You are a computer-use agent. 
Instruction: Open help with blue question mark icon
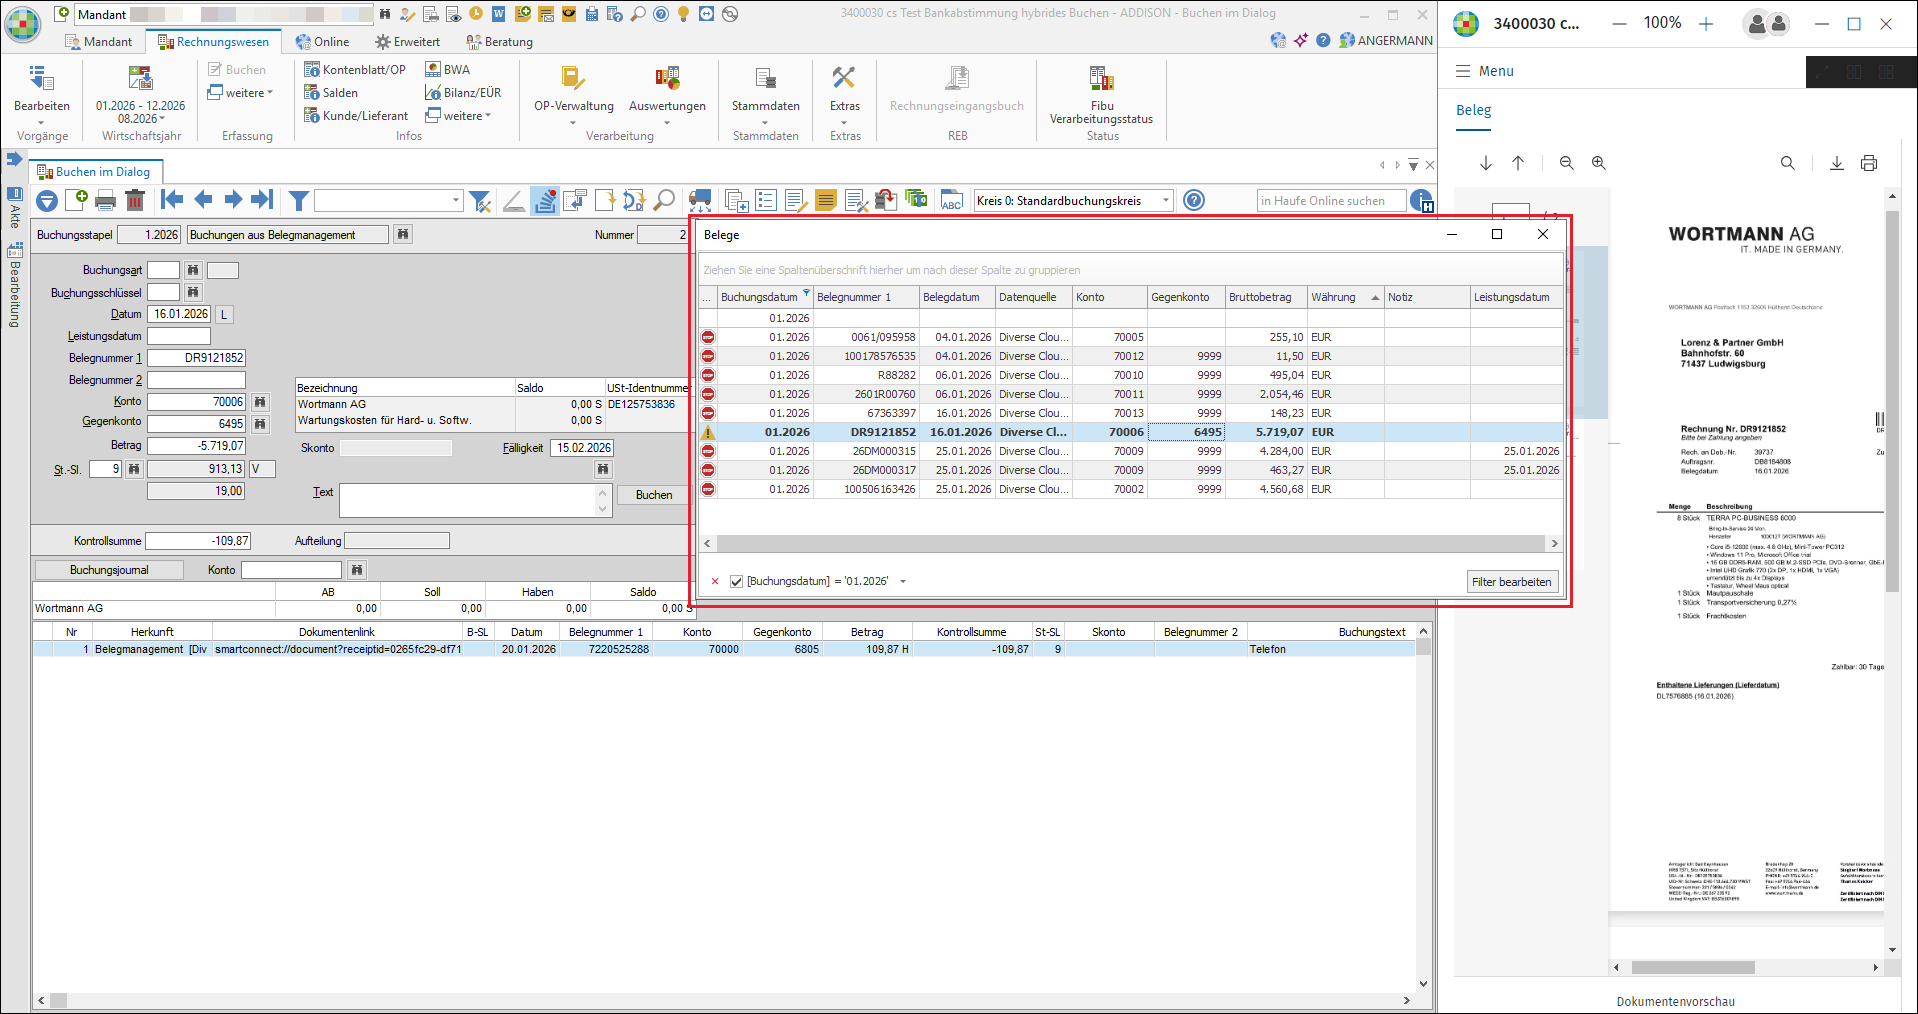(x=1194, y=200)
